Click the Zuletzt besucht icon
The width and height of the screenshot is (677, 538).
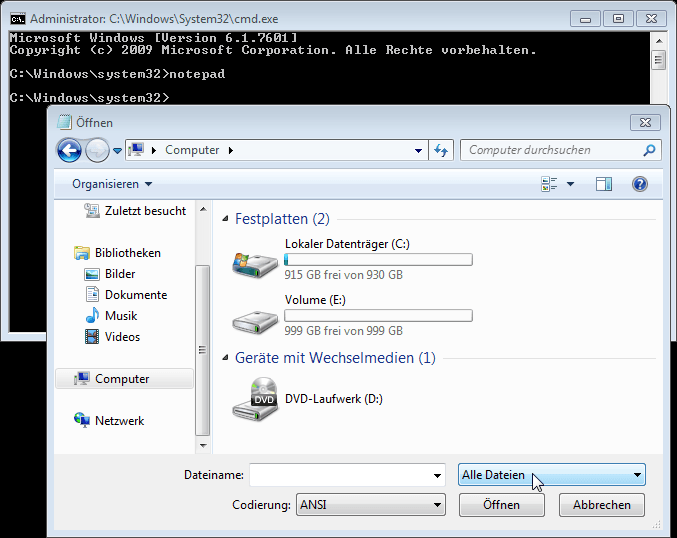click(92, 211)
